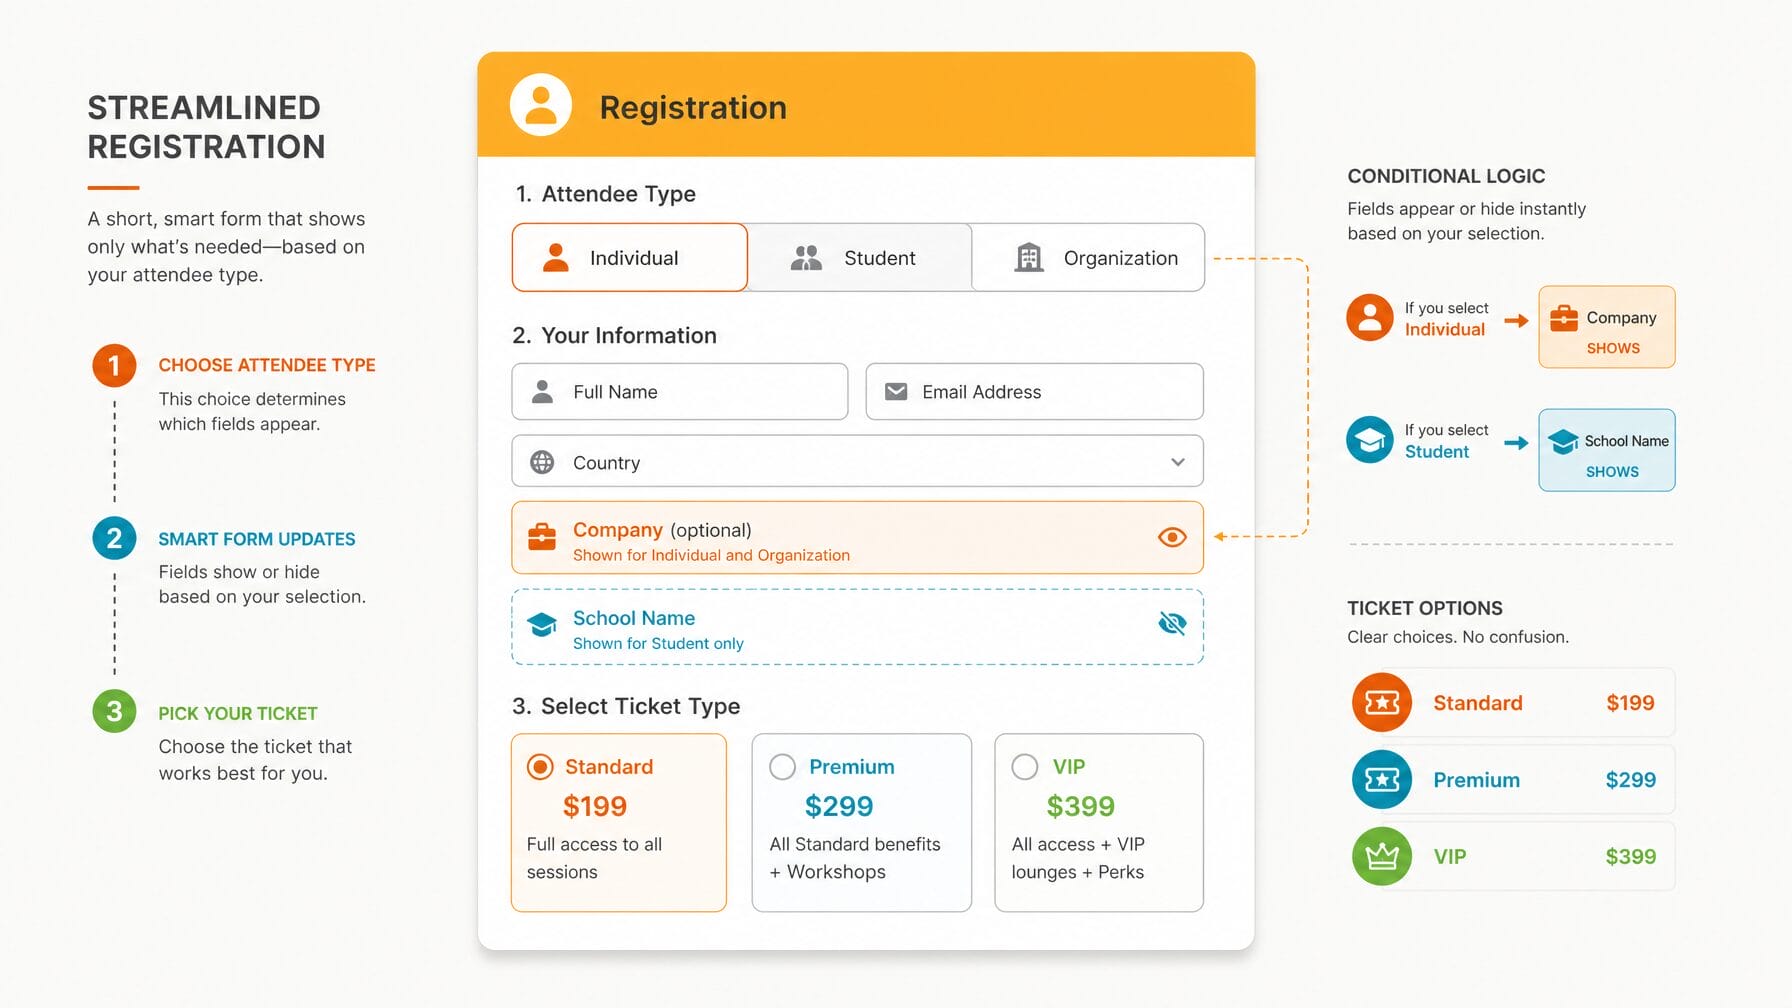Click the 'Shown for Individual and Organization' note
This screenshot has height=1008, width=1792.
coord(711,555)
